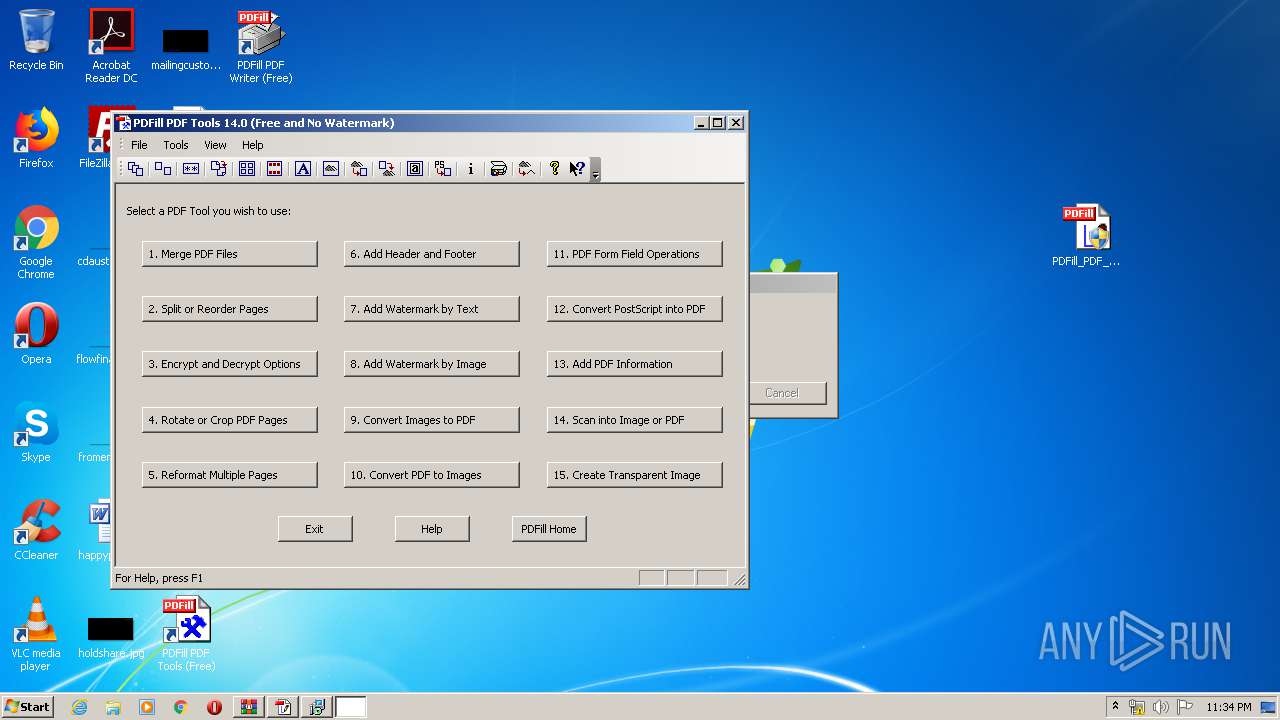Choose '15. Create Transparent Image'
Screen dimensions: 1280x720
(635, 475)
